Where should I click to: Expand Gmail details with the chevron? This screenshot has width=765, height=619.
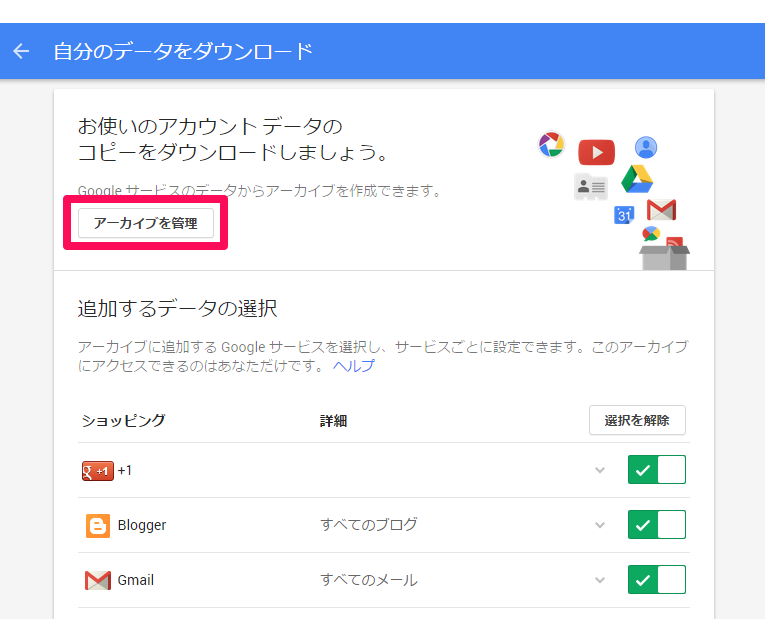600,580
